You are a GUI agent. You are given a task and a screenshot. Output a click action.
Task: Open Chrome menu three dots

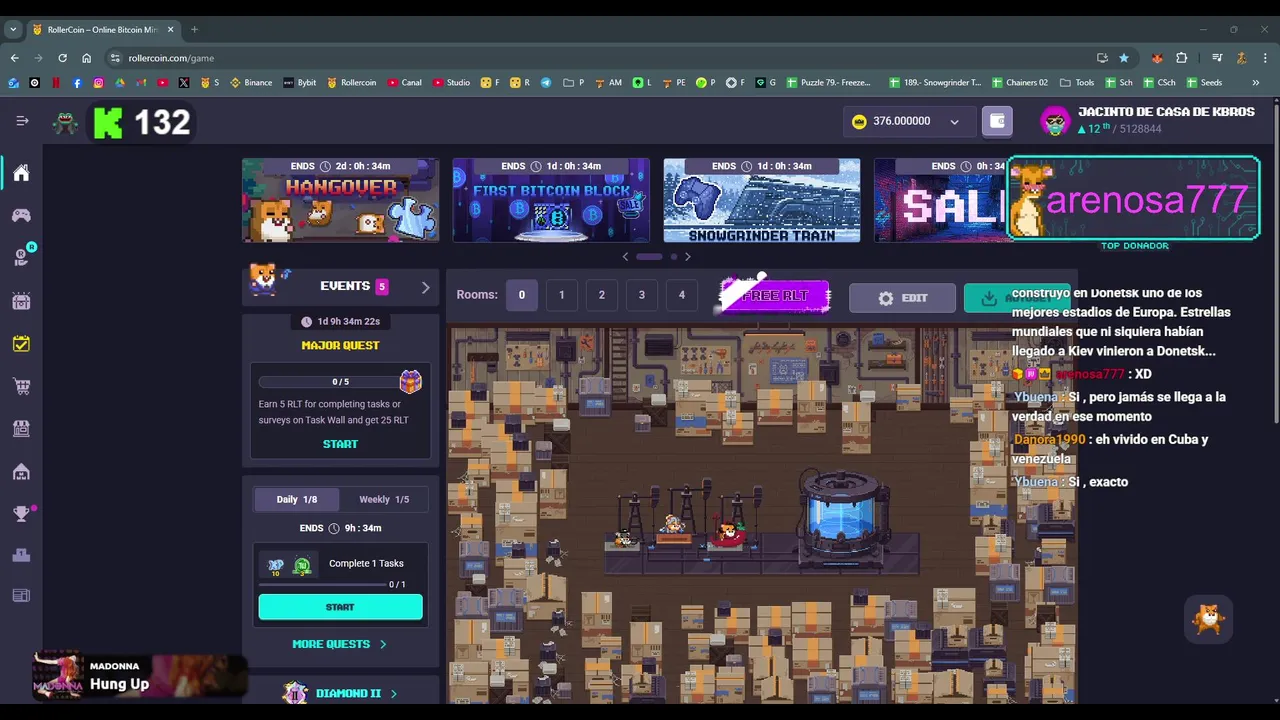pyautogui.click(x=1266, y=58)
